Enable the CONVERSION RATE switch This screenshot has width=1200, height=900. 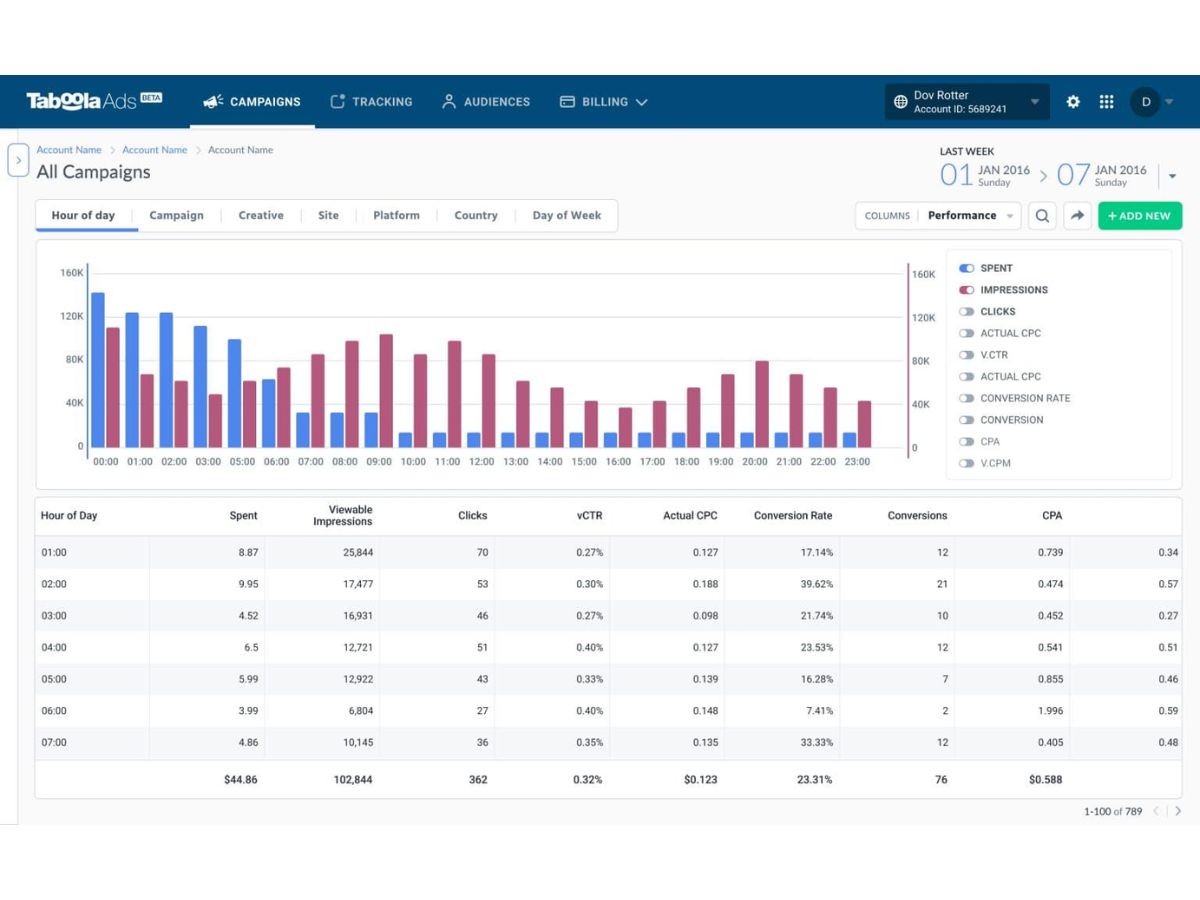[966, 398]
